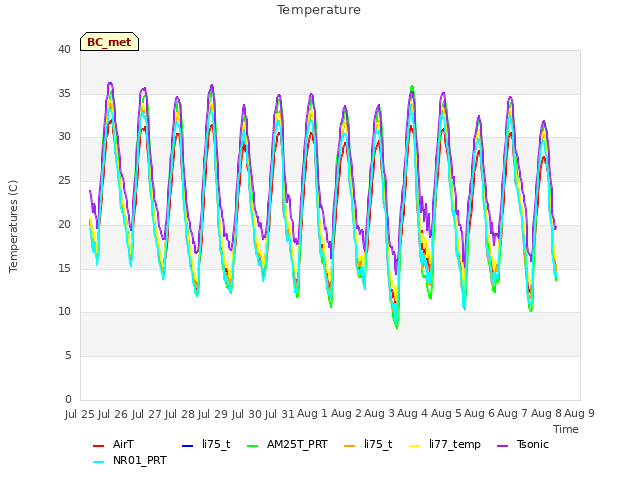
Task: Click the blue li75_t legend swatch
Action: pos(187,446)
